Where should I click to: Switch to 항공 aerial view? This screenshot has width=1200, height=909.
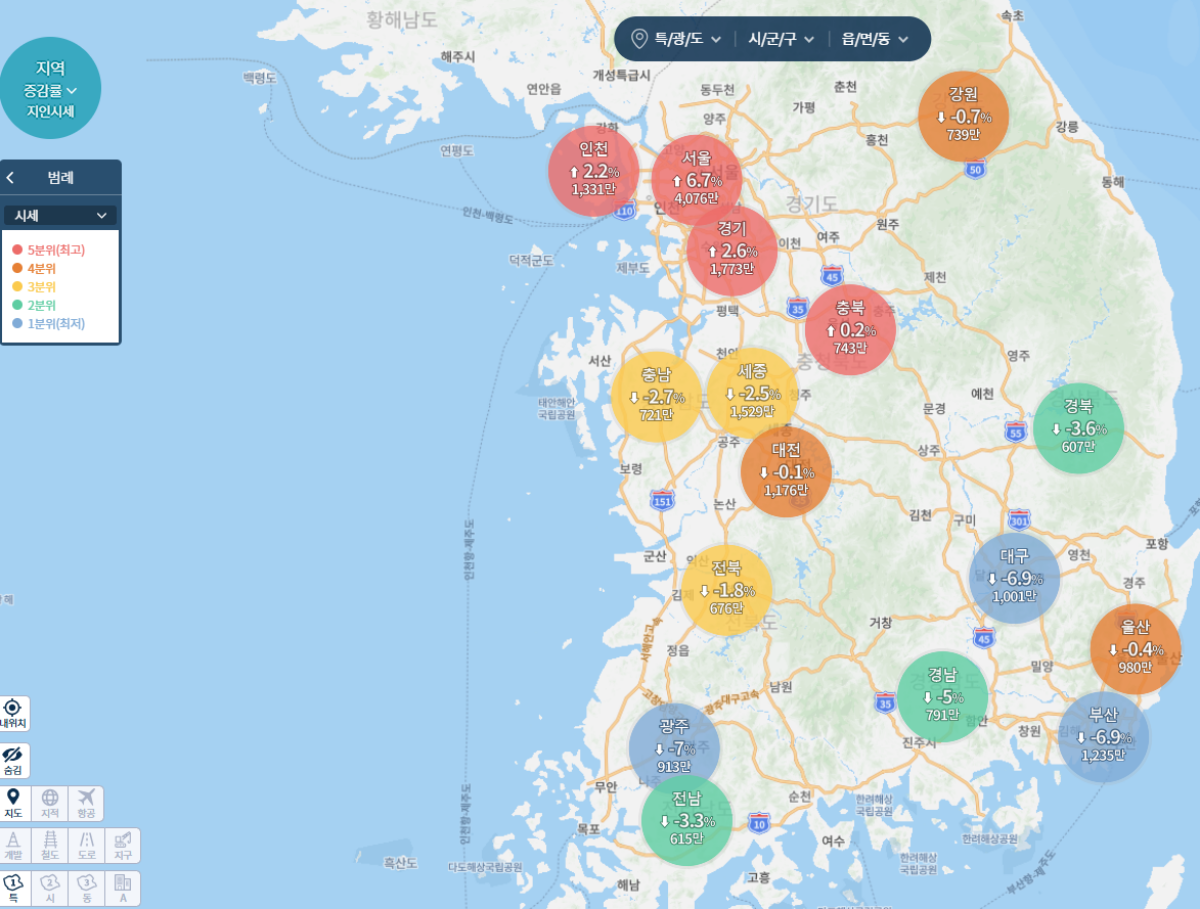tap(85, 803)
